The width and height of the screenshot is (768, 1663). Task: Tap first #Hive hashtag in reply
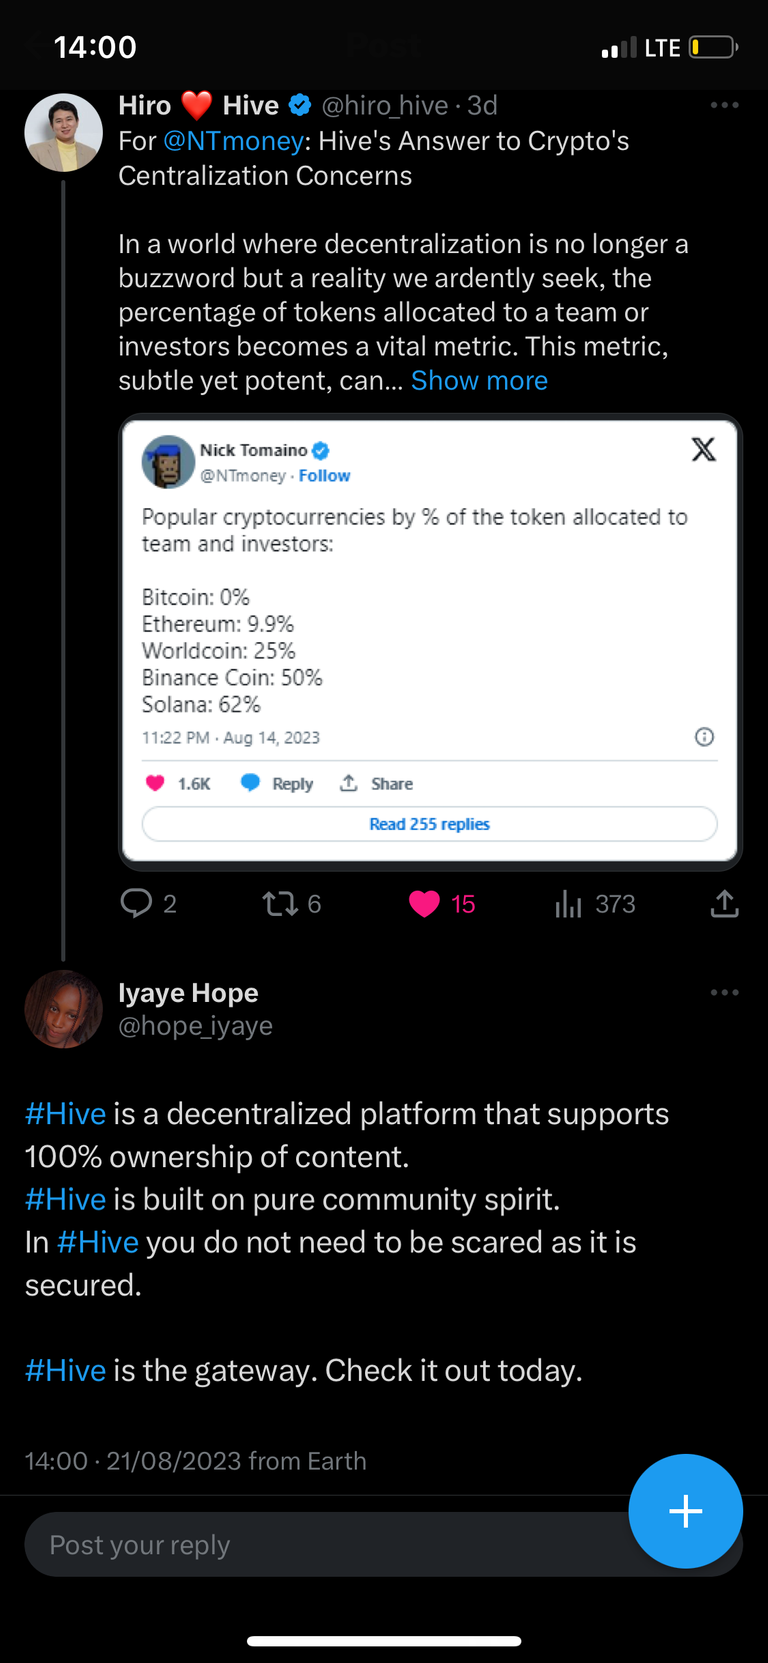click(x=65, y=1114)
